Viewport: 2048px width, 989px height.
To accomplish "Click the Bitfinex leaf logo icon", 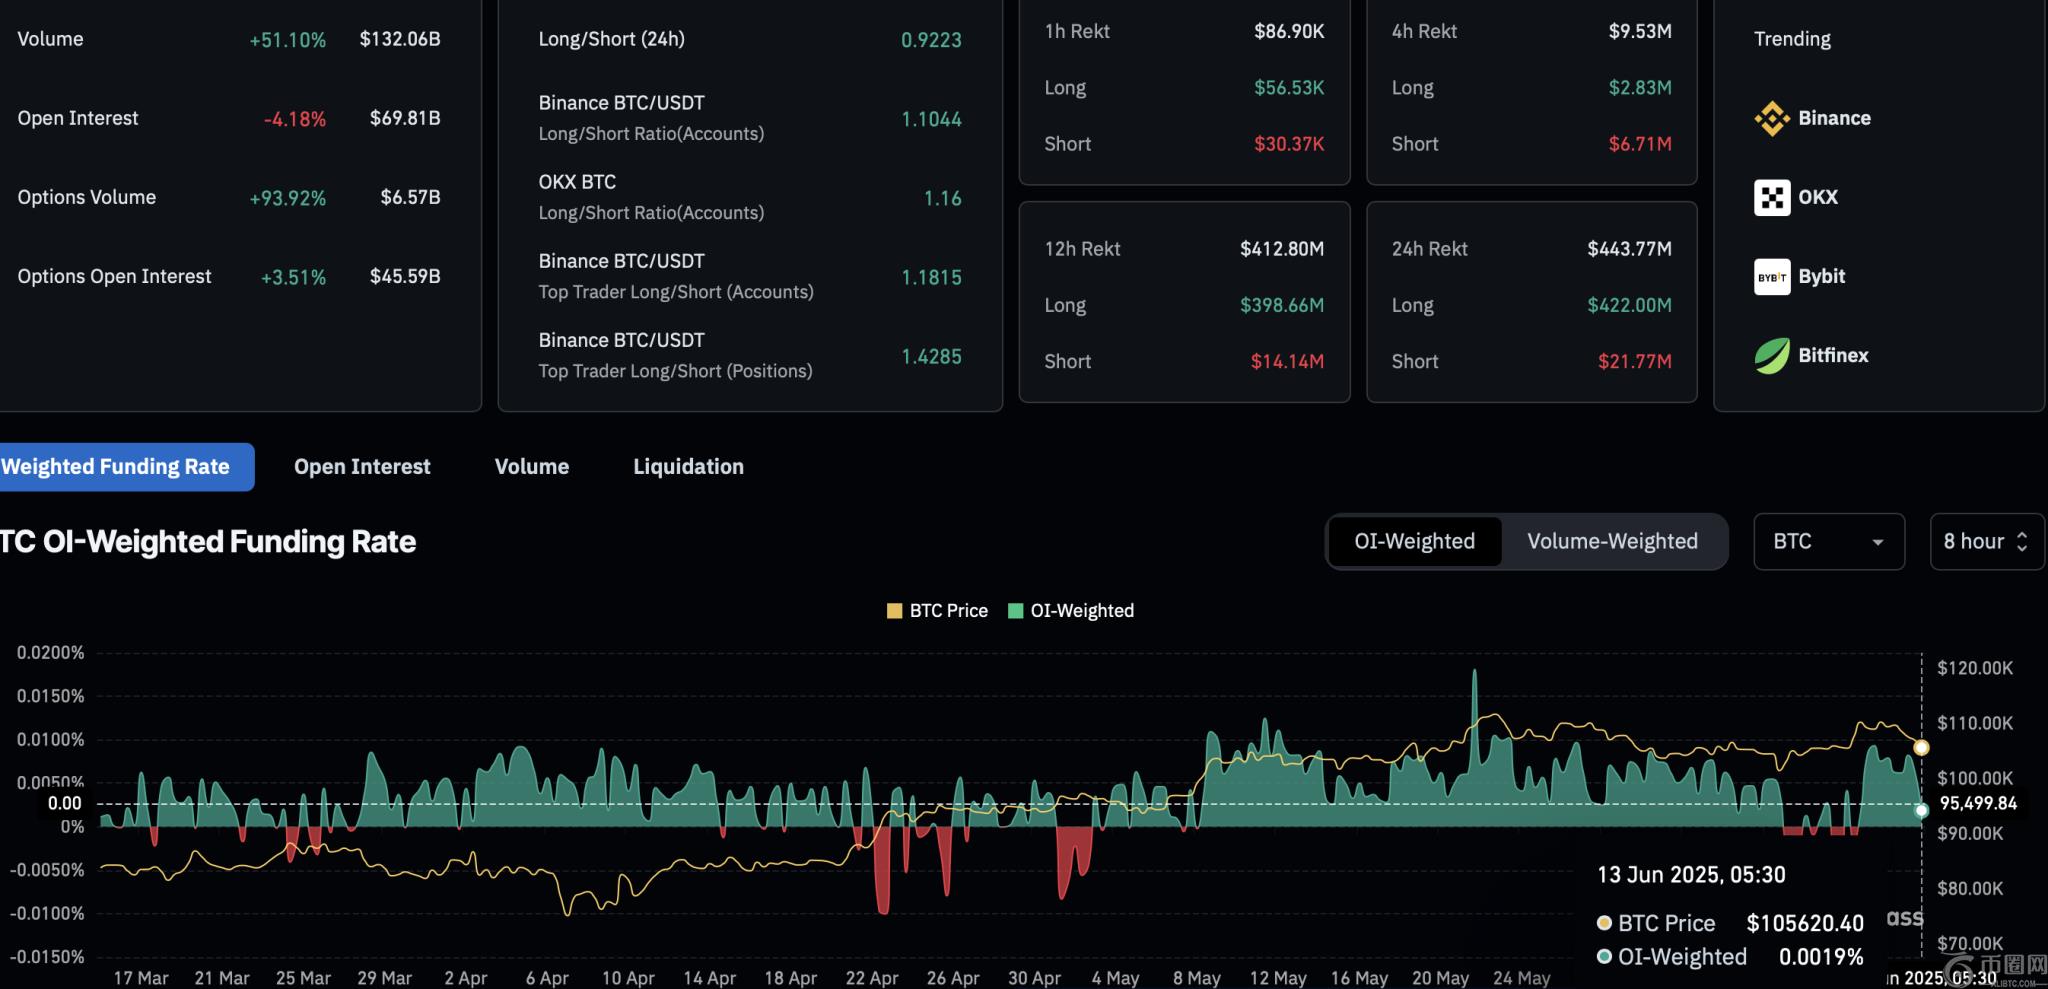I will [x=1772, y=356].
